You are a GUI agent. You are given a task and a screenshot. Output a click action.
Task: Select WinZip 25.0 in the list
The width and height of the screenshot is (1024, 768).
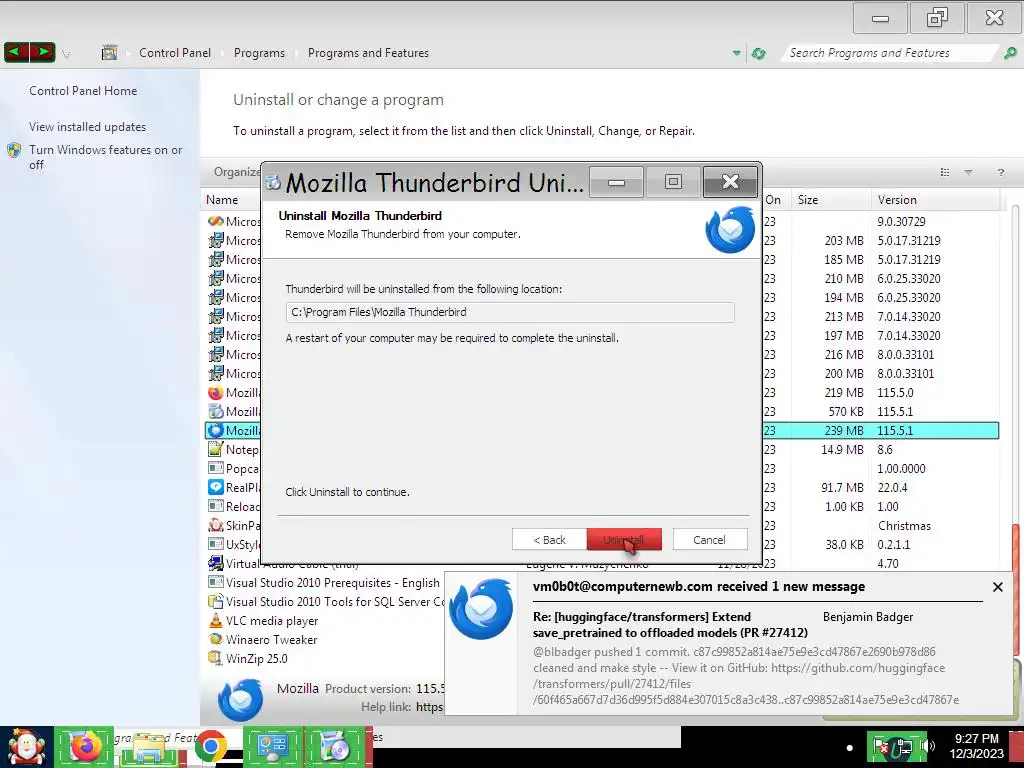[x=257, y=658]
